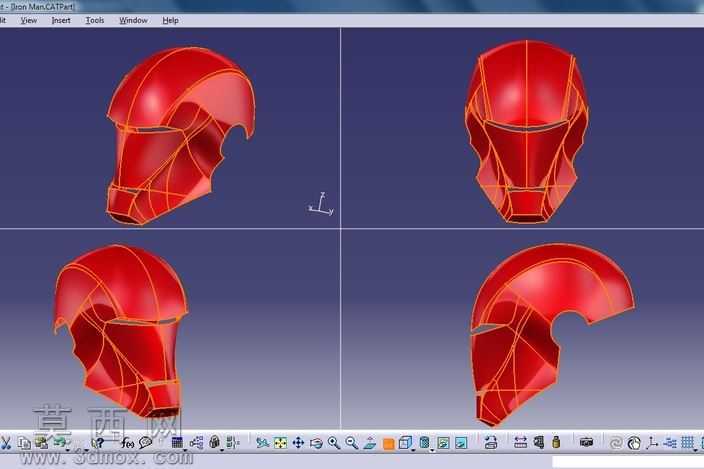704x469 pixels.
Task: Open the Insert menu
Action: (x=61, y=20)
